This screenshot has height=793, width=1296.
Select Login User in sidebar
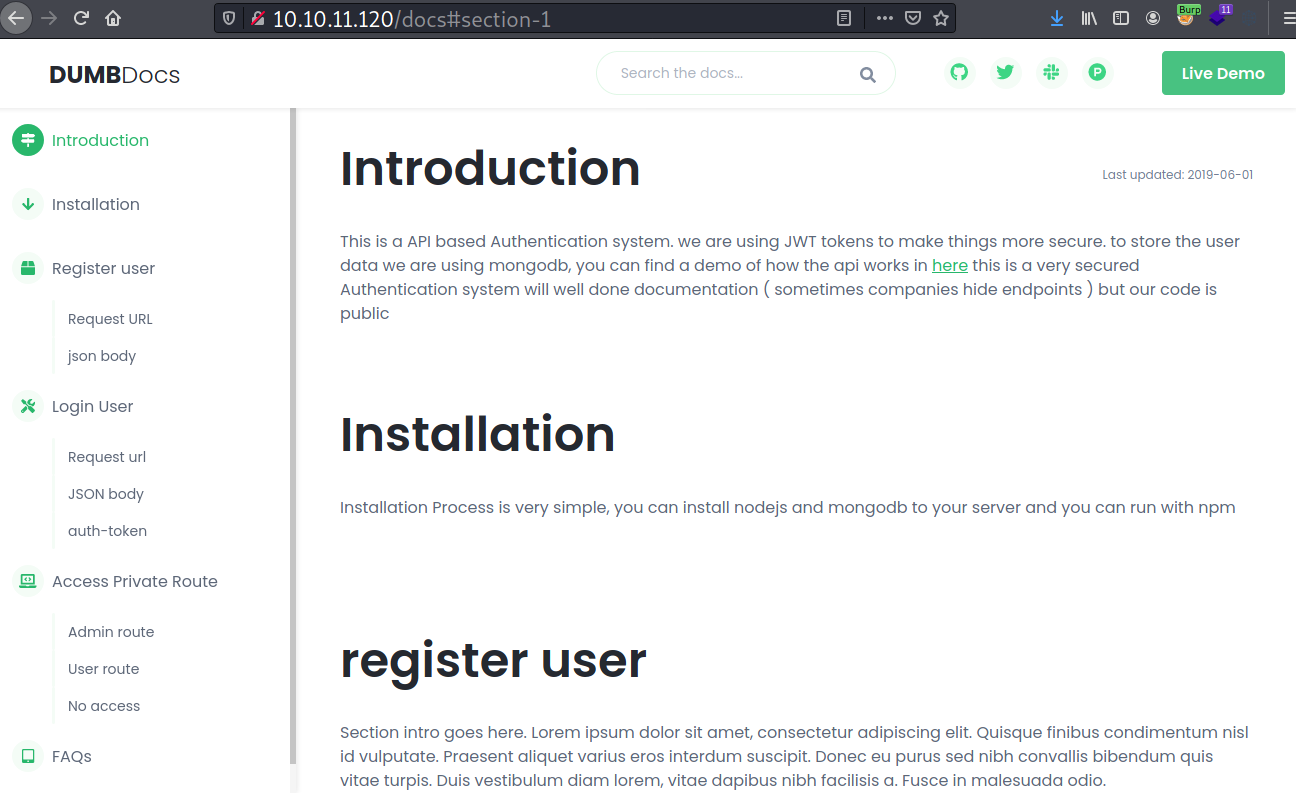tap(92, 406)
